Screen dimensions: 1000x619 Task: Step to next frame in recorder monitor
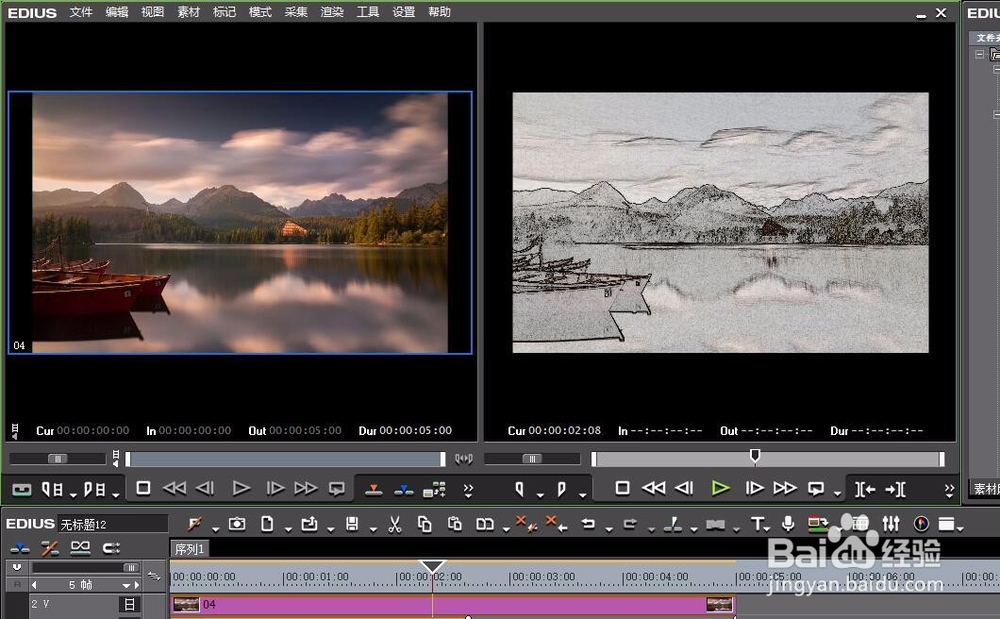pyautogui.click(x=754, y=488)
